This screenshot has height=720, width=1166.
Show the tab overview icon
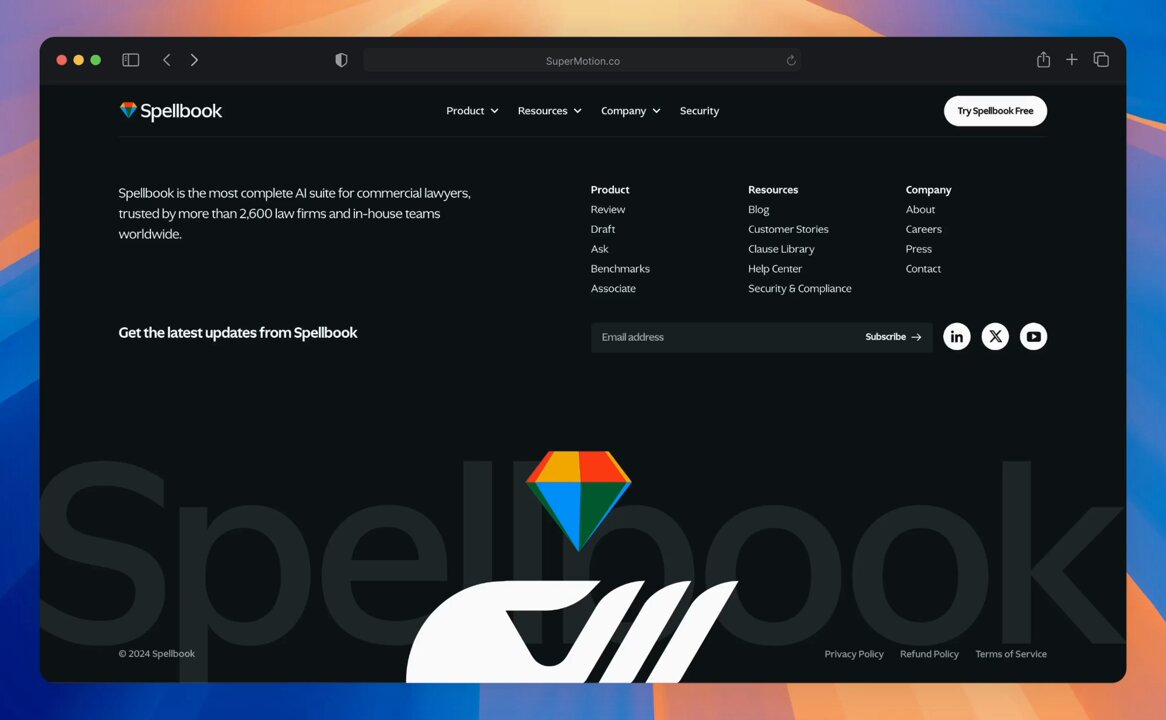(x=1101, y=60)
